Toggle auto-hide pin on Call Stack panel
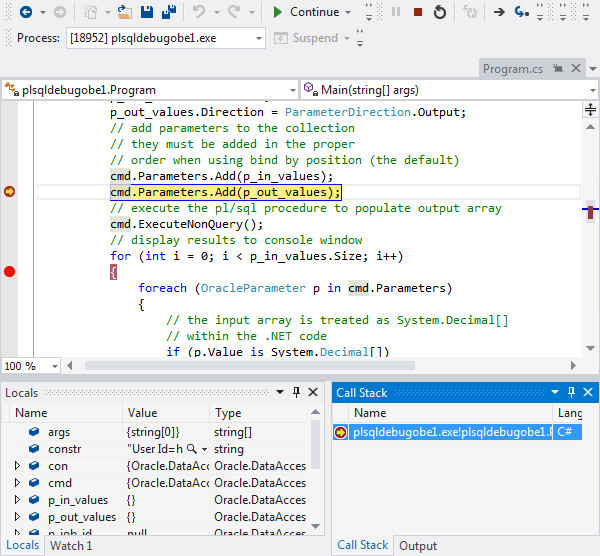 [570, 393]
